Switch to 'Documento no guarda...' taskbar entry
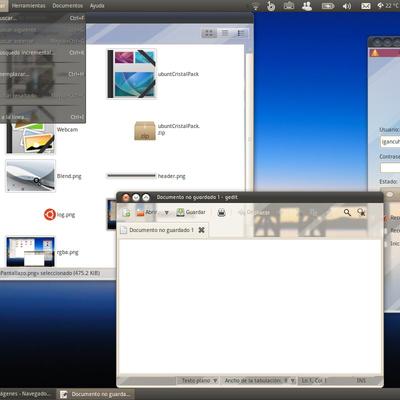 [96, 394]
